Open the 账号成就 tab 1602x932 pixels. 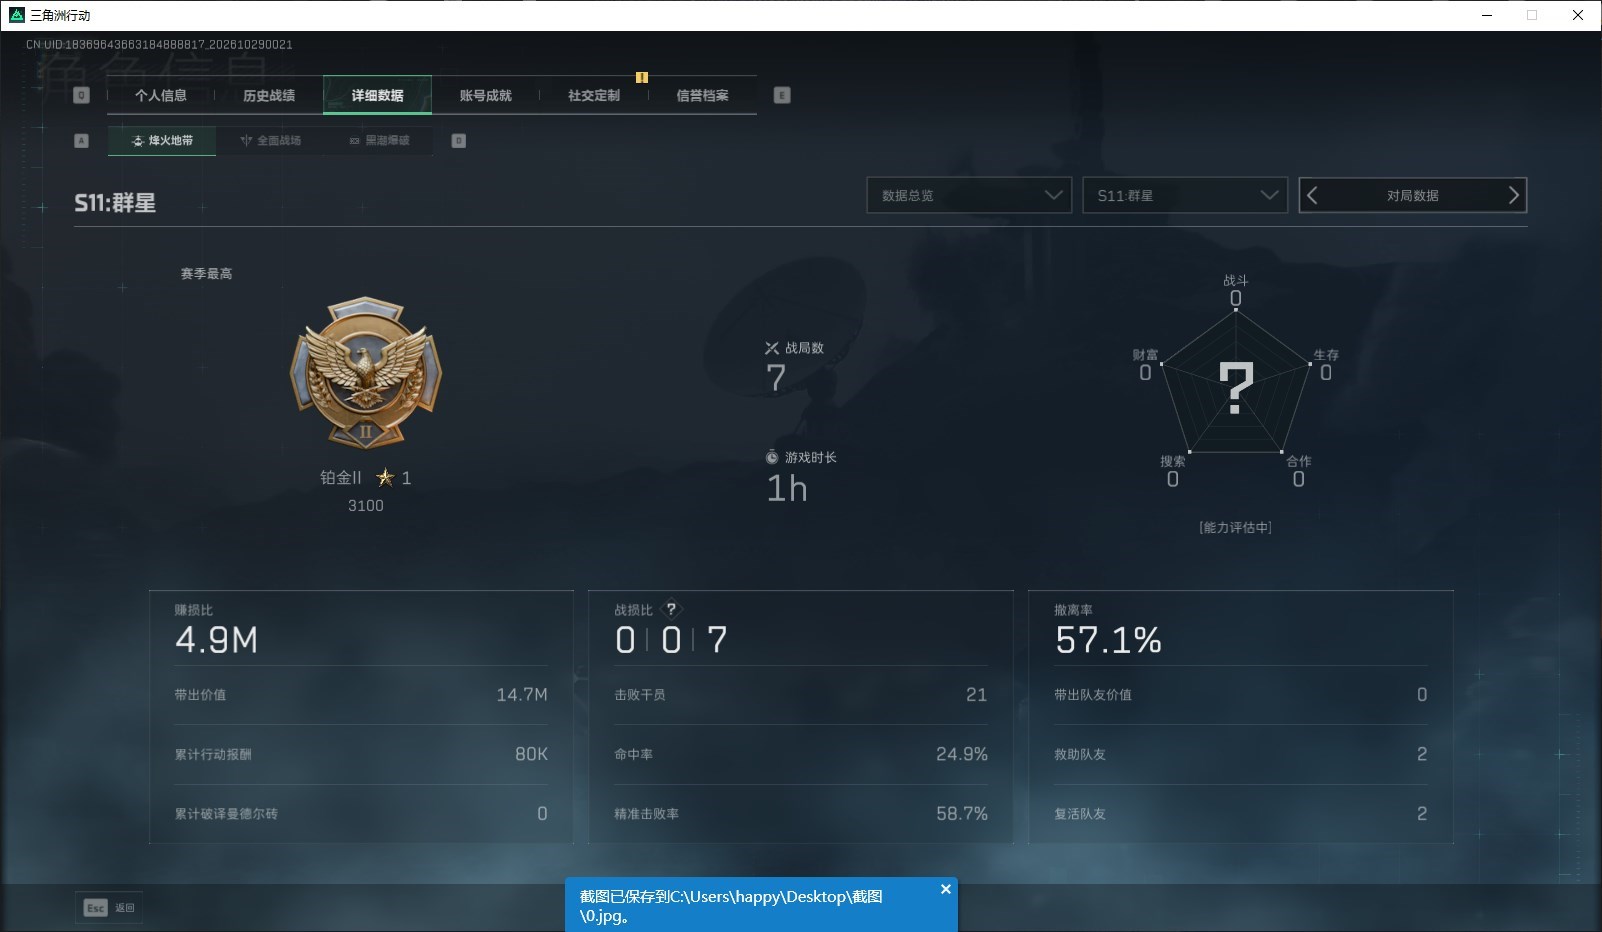pos(486,95)
